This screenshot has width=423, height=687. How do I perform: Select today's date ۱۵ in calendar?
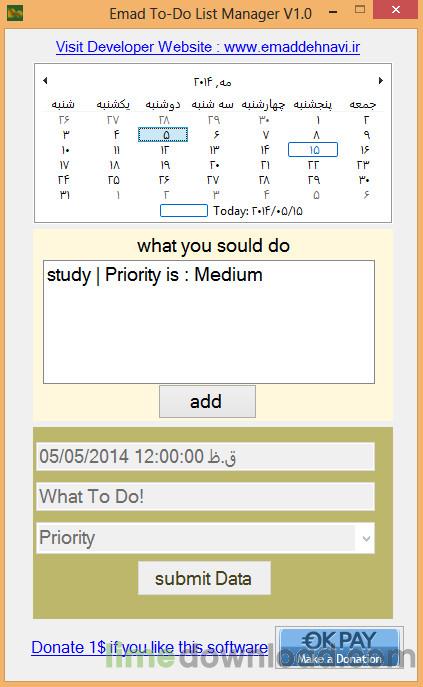pos(313,149)
